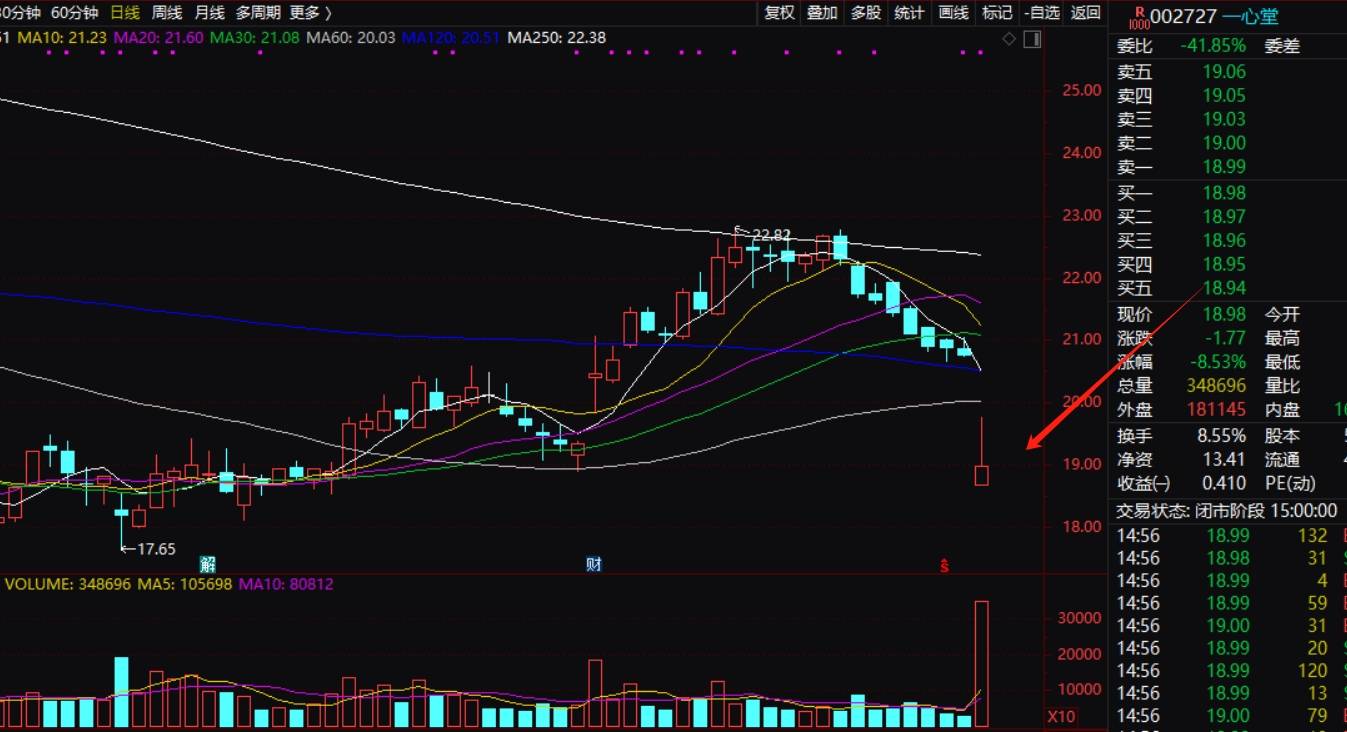The image size is (1347, 732).
Task: Click the 标记 mark button
Action: 997,13
